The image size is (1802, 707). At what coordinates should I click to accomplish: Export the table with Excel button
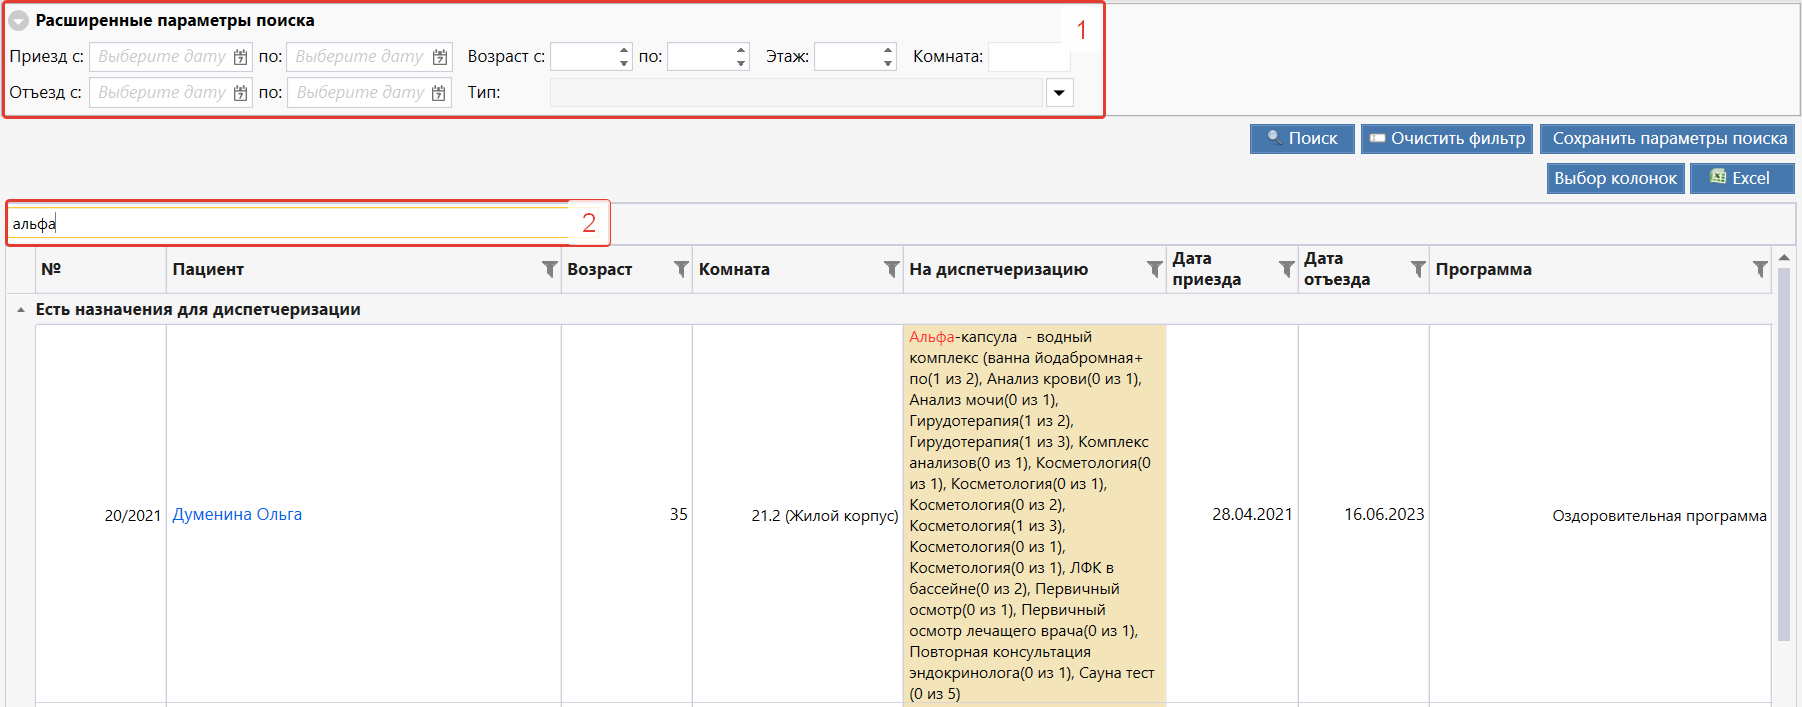point(1741,178)
